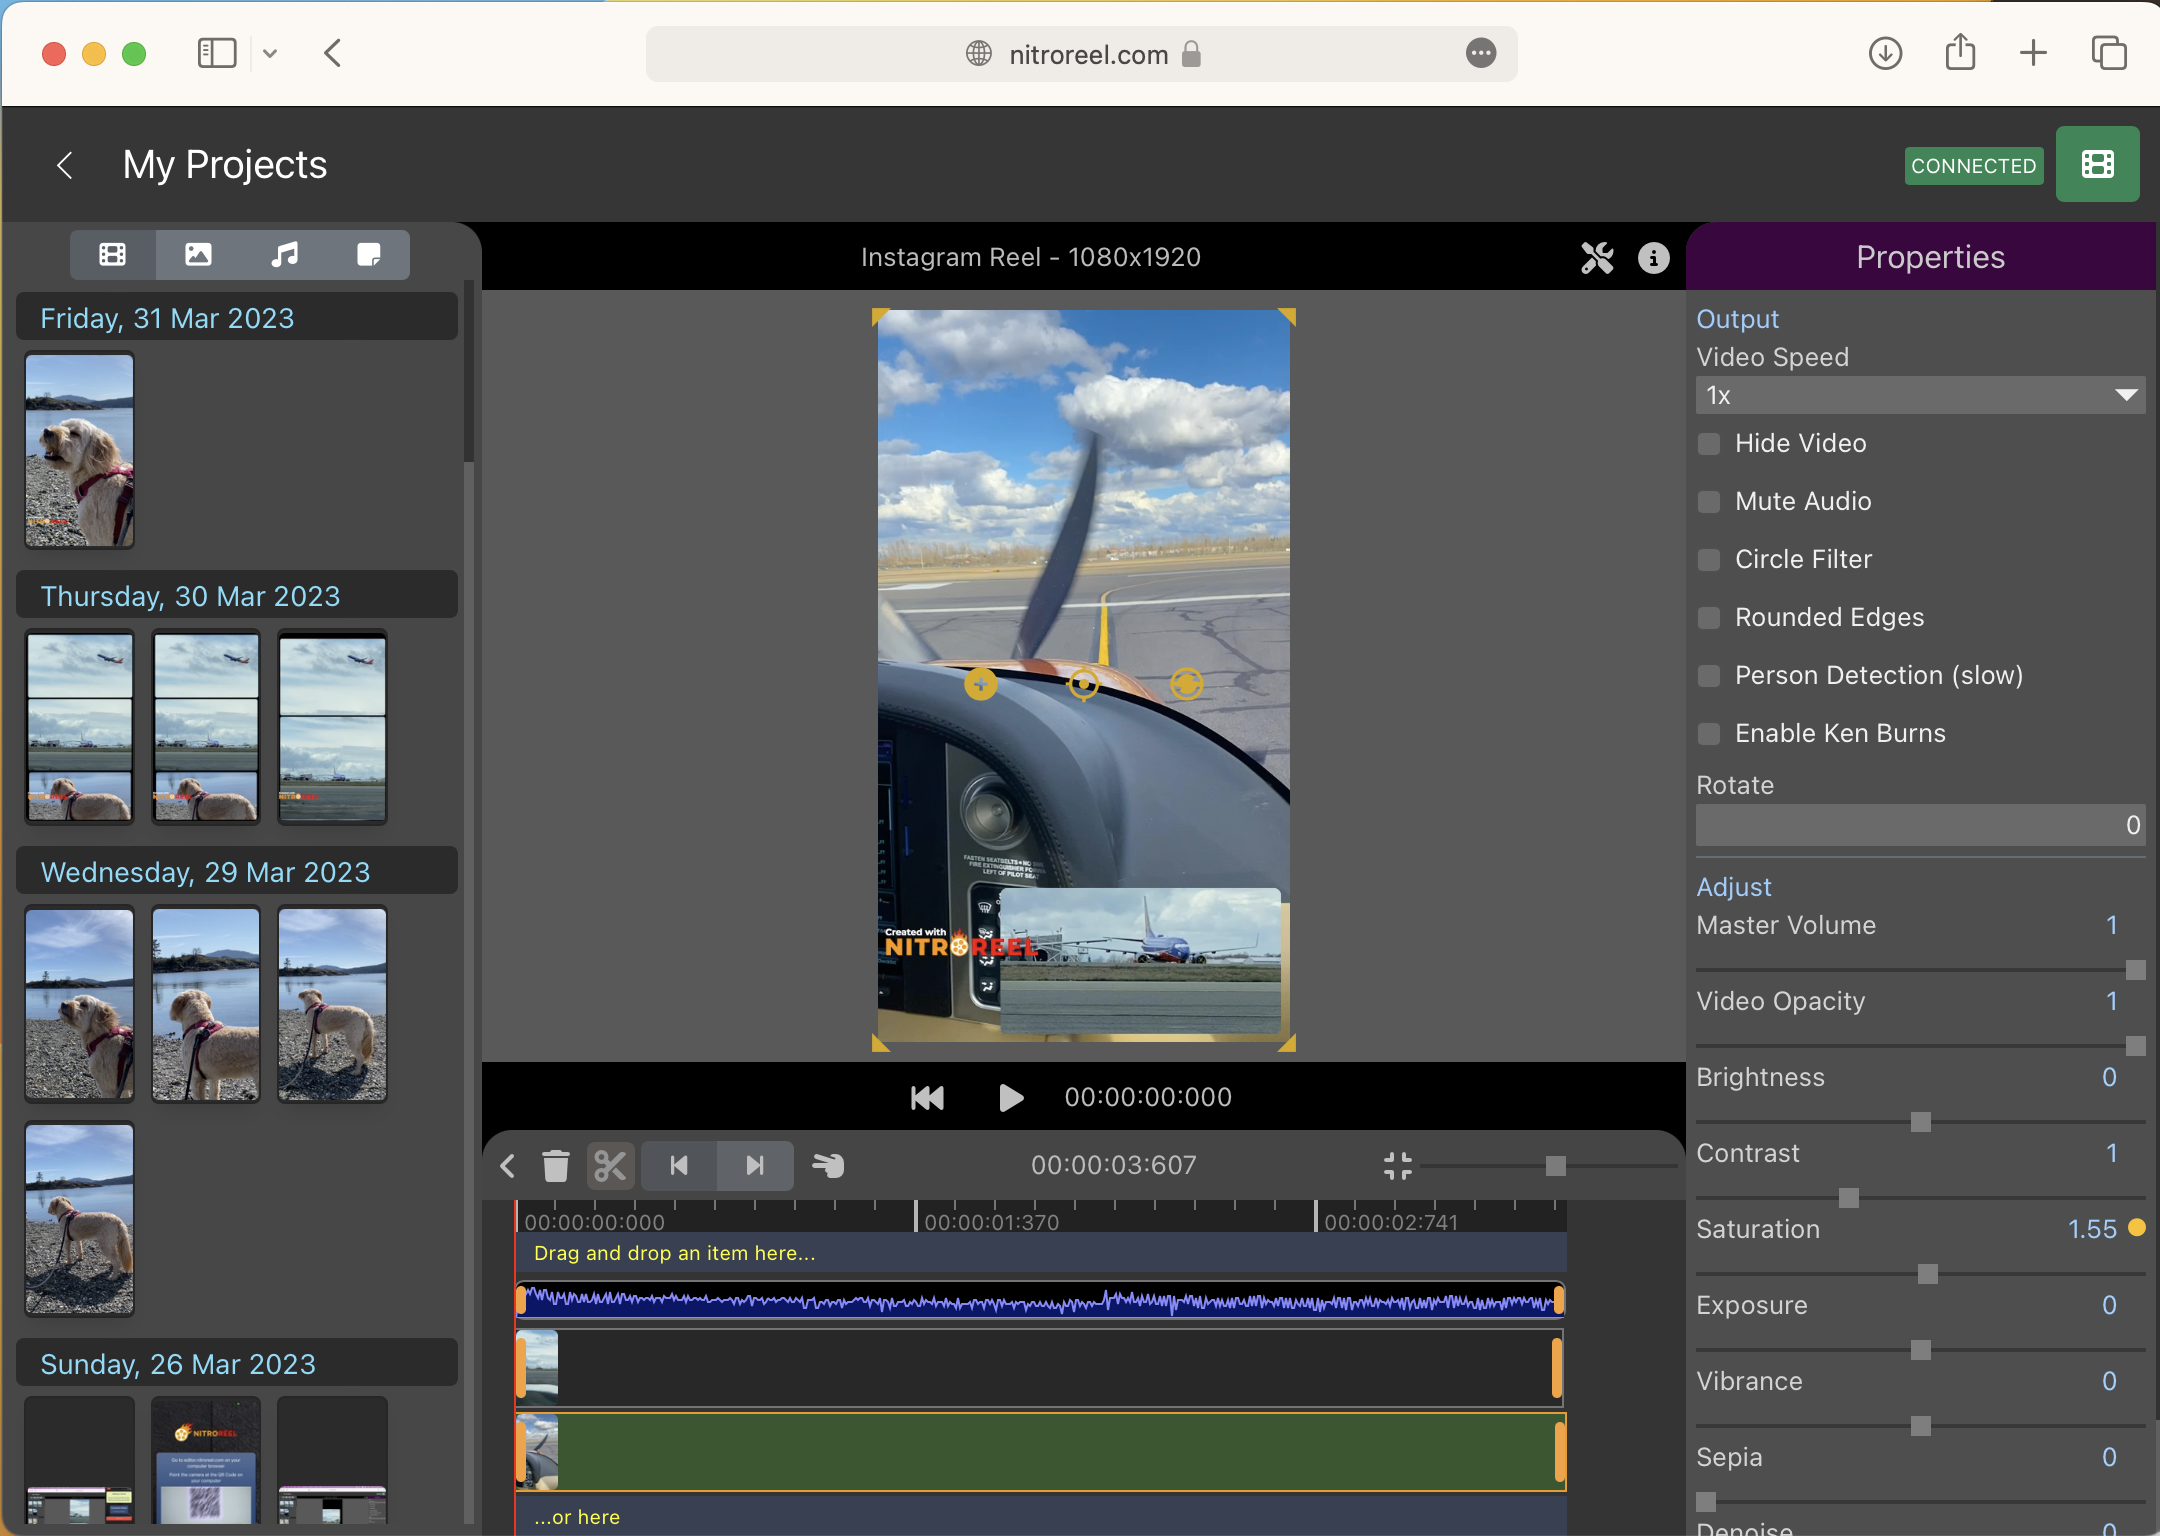Screen dimensions: 2160x1536
Task: Click the center yellow target handle on preview
Action: point(1083,684)
